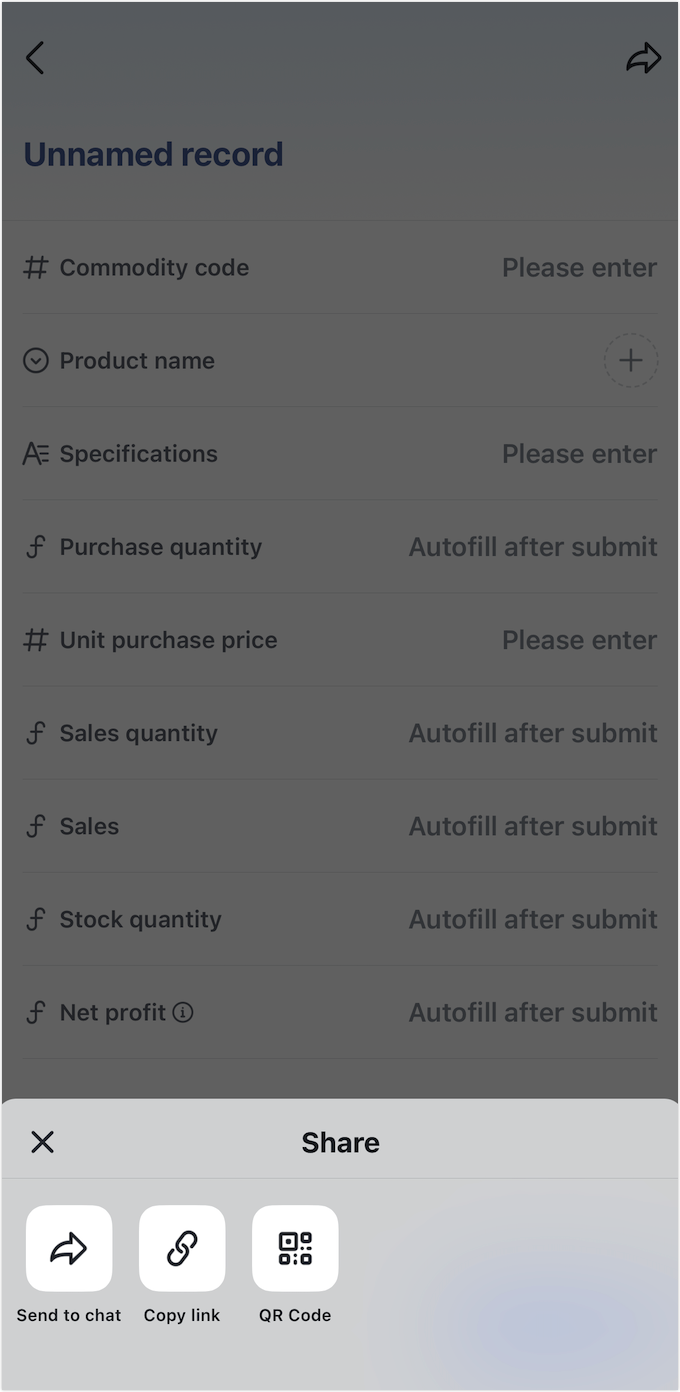Tap the Commodity code number-field icon
The image size is (680, 1392).
(36, 267)
